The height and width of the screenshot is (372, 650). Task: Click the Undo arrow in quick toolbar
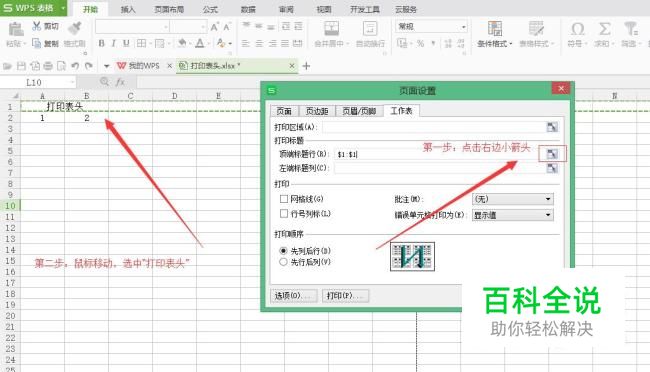(75, 66)
